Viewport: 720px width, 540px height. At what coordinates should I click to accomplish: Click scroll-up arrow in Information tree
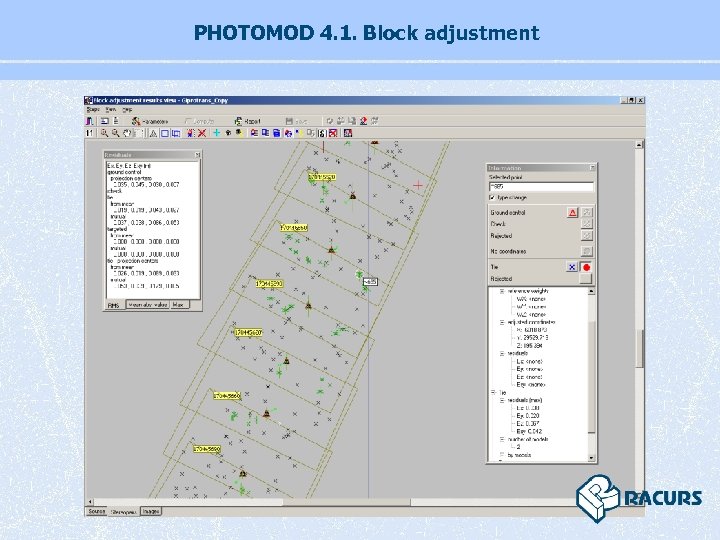tap(591, 292)
